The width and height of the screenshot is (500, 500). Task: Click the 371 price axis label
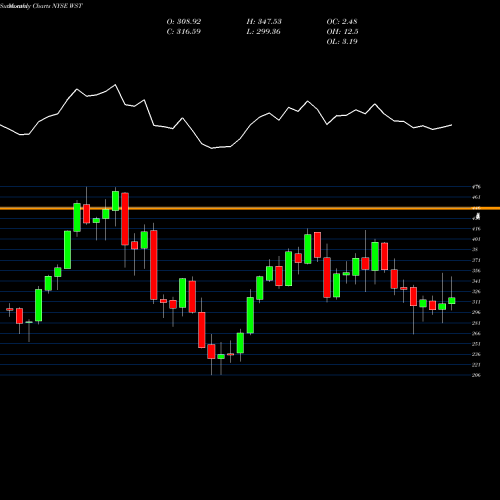[477, 260]
